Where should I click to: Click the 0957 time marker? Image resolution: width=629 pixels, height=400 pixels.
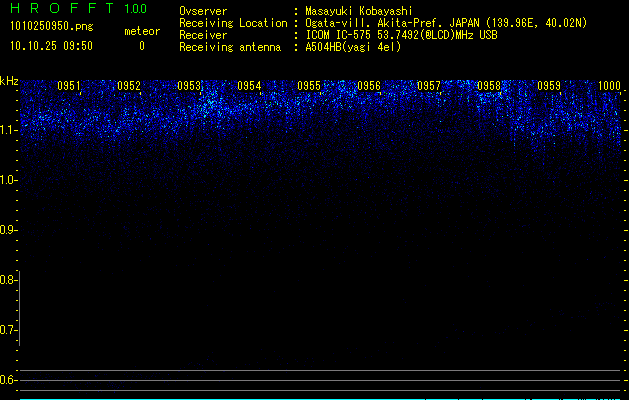click(429, 86)
